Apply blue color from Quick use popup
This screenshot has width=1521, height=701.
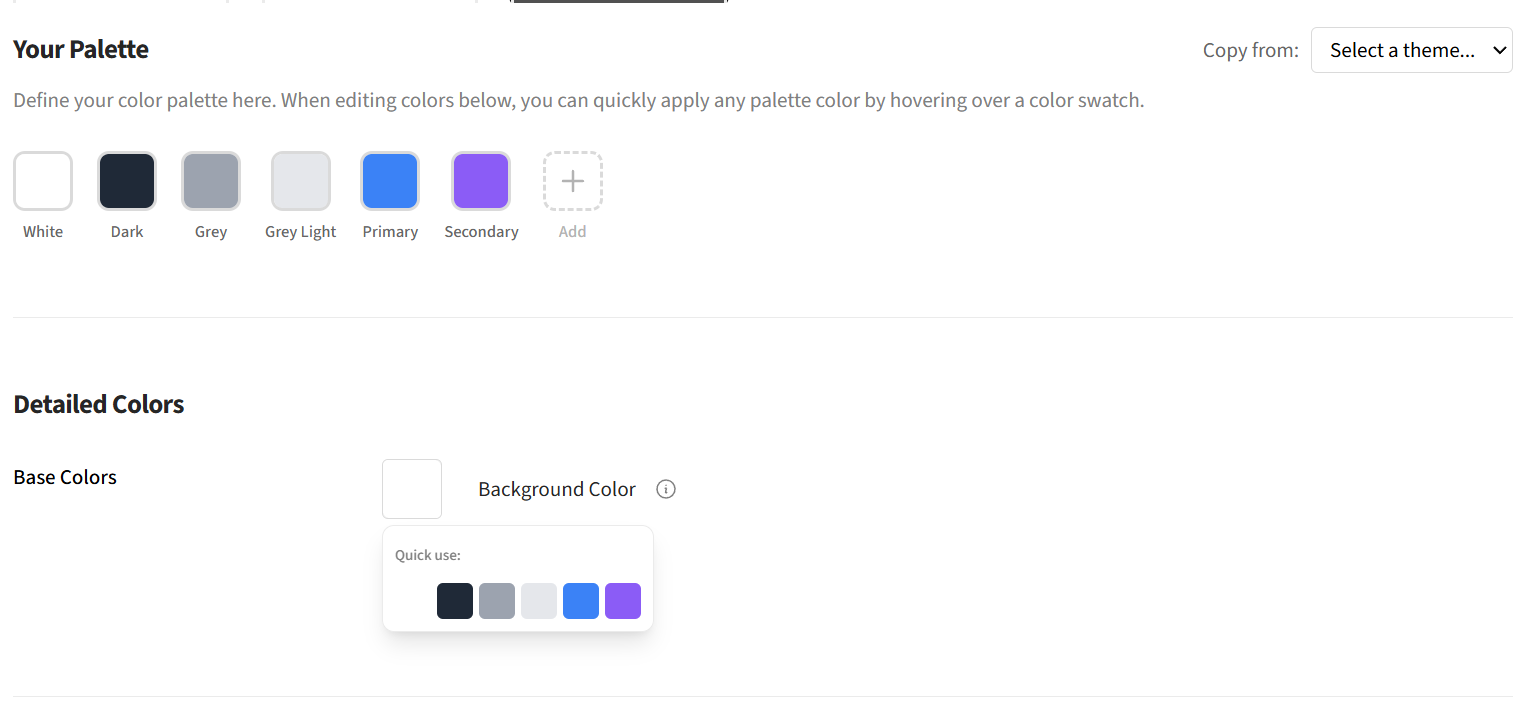click(x=581, y=601)
